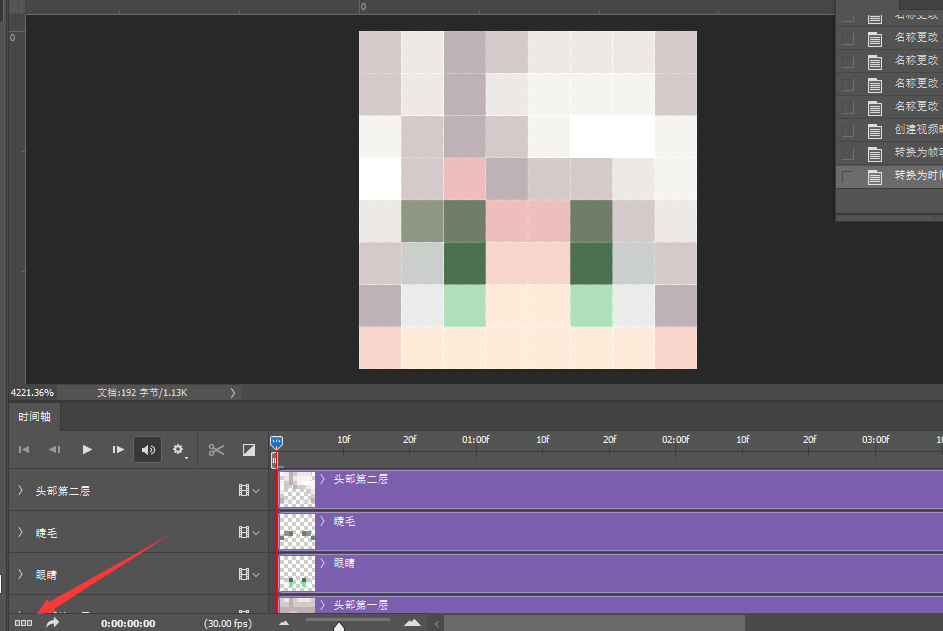The image size is (943, 631).
Task: Go to first frame in timeline
Action: point(24,449)
